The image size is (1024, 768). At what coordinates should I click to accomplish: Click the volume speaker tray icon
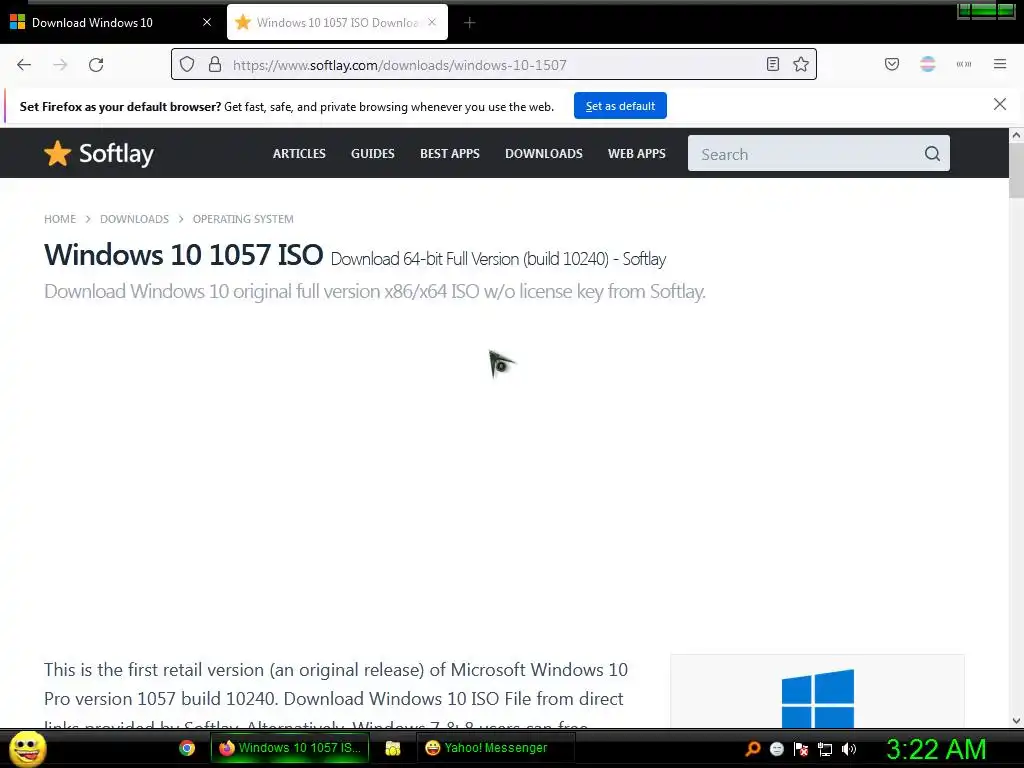(849, 749)
